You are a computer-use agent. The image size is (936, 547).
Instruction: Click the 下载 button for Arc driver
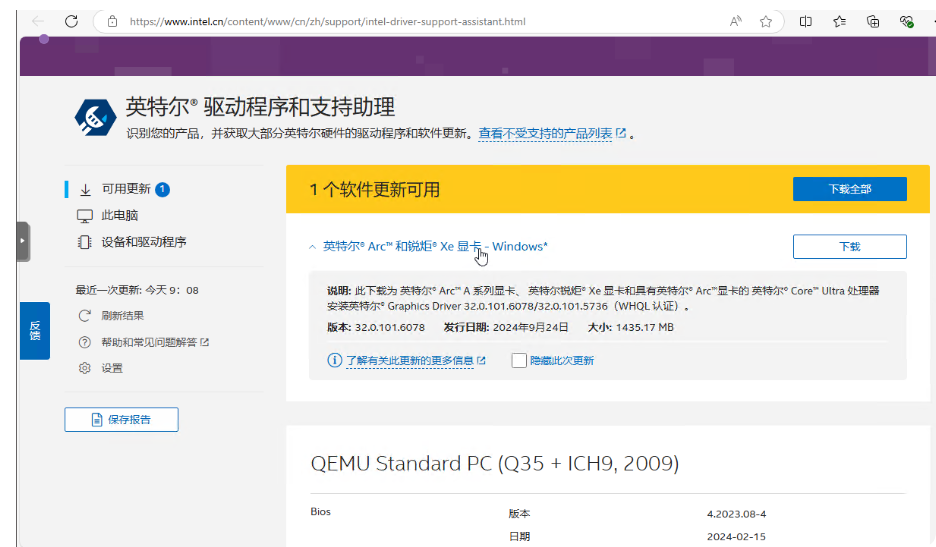(x=849, y=247)
